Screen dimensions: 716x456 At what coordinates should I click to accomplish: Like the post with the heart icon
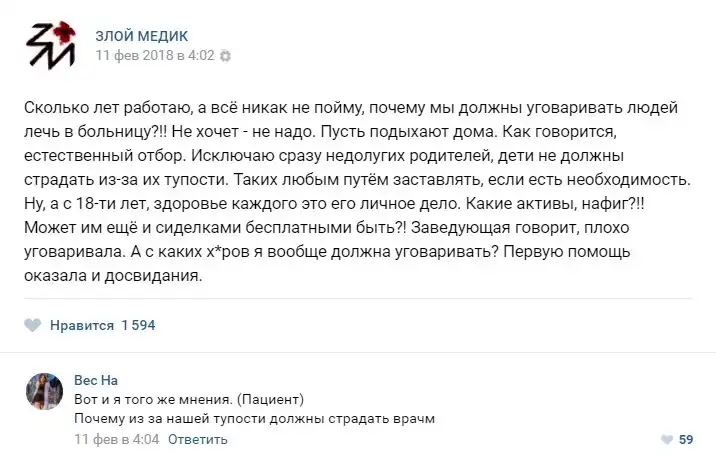(32, 325)
